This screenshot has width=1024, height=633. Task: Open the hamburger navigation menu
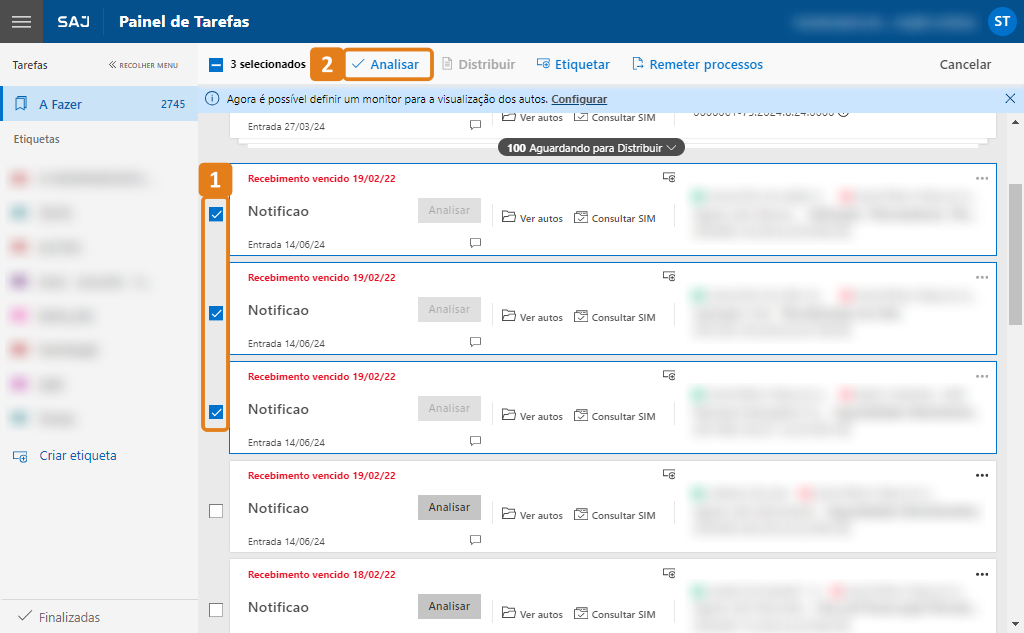[x=21, y=21]
